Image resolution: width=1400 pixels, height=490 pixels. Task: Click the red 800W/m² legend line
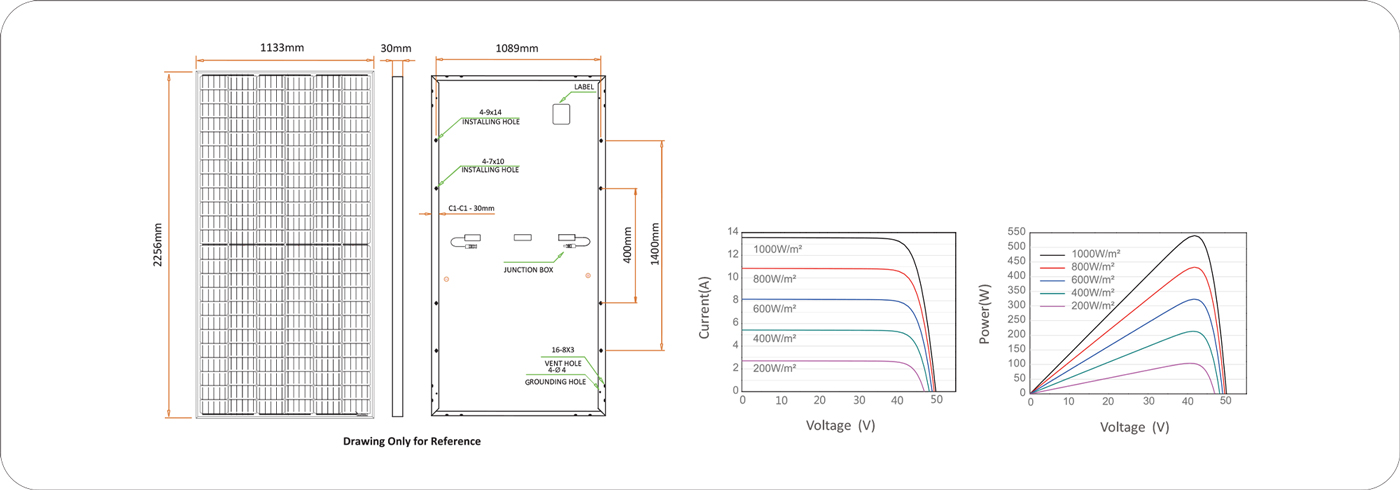tap(1052, 267)
